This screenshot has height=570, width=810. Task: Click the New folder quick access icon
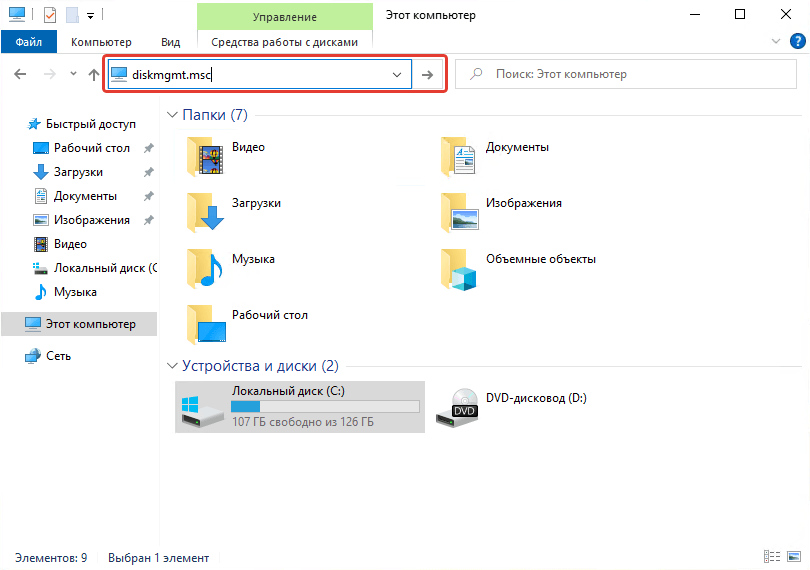coord(72,15)
